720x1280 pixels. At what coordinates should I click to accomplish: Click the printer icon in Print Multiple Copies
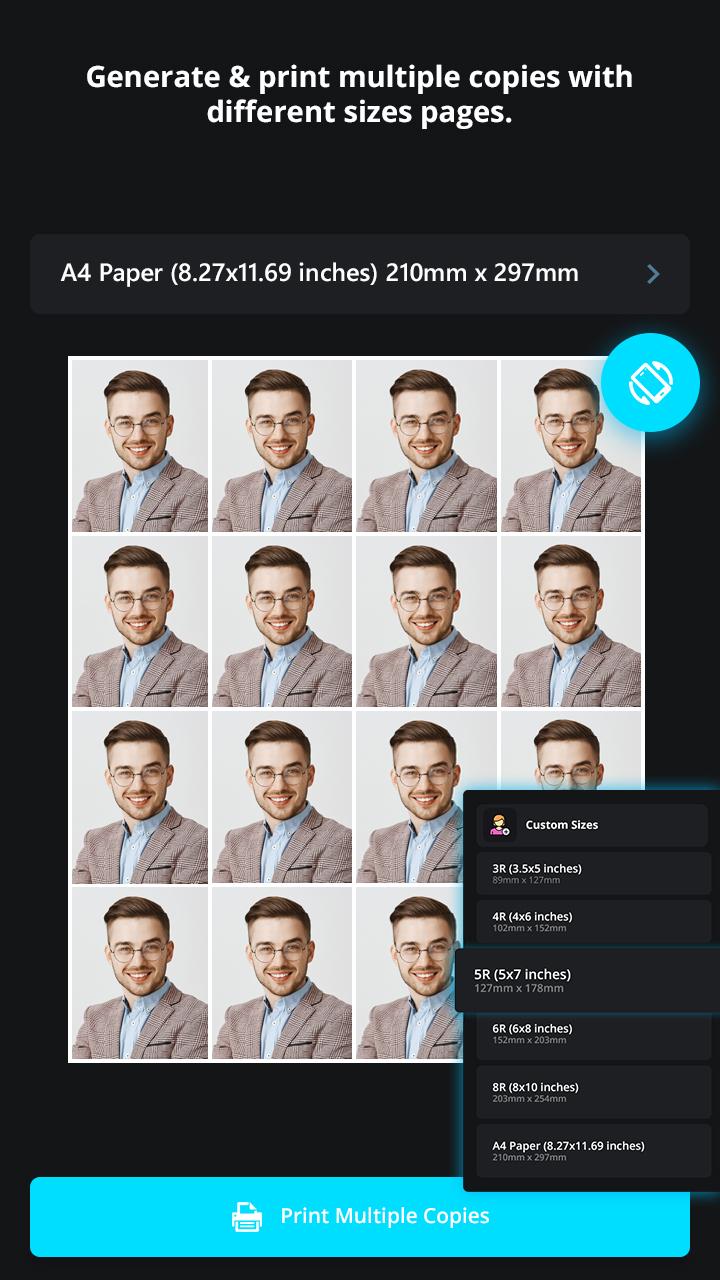tap(247, 1217)
